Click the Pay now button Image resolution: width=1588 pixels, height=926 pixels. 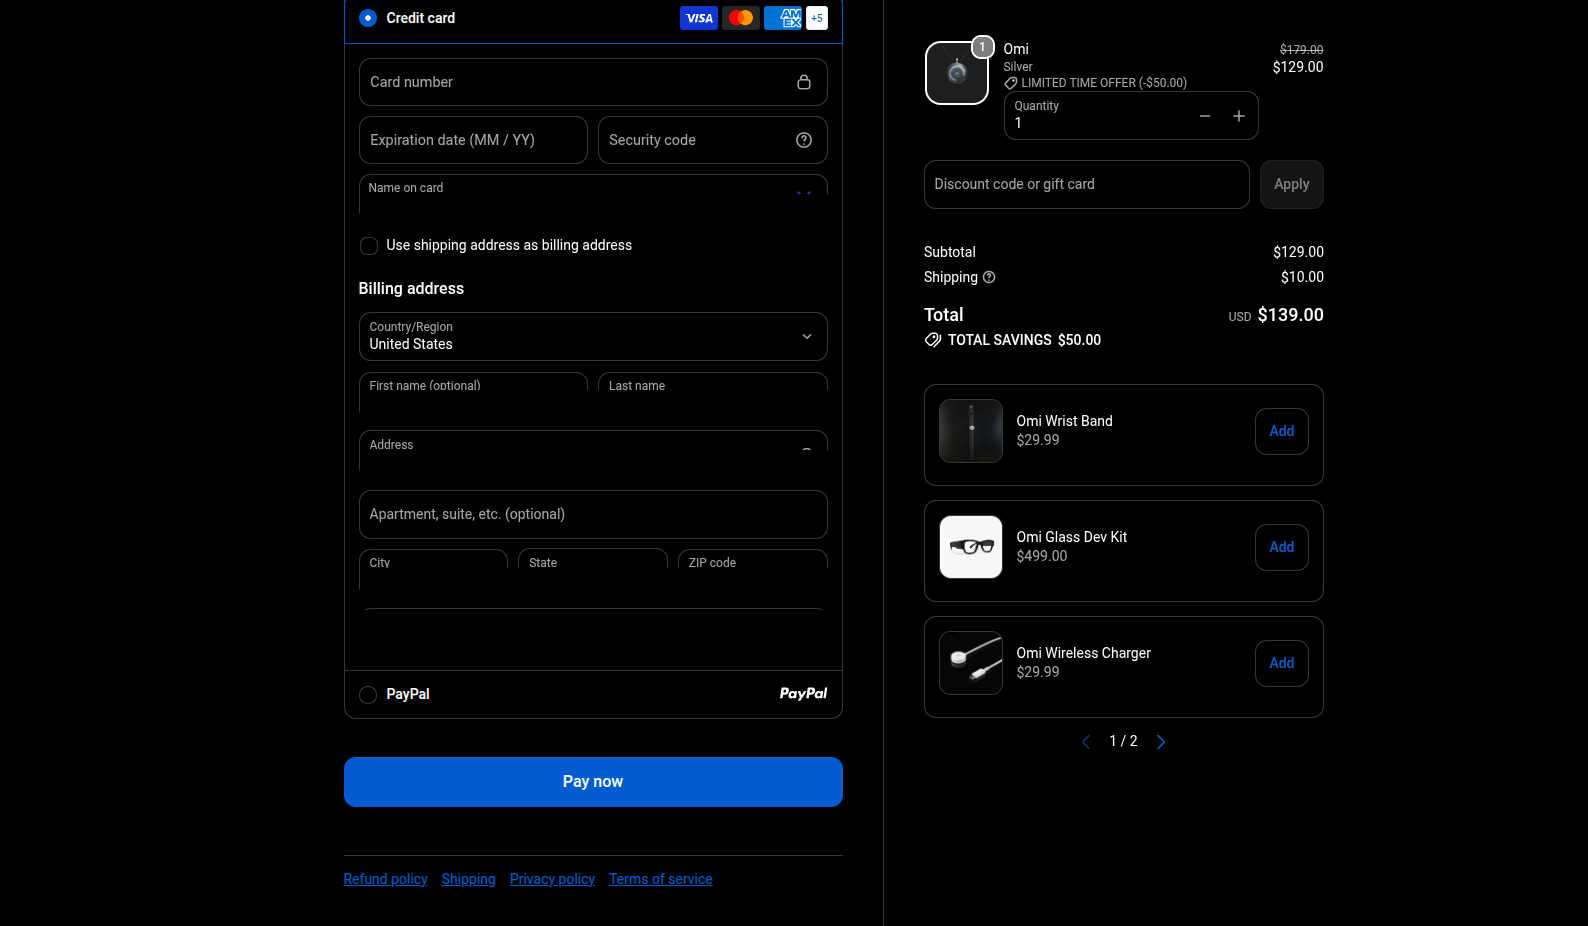[593, 782]
